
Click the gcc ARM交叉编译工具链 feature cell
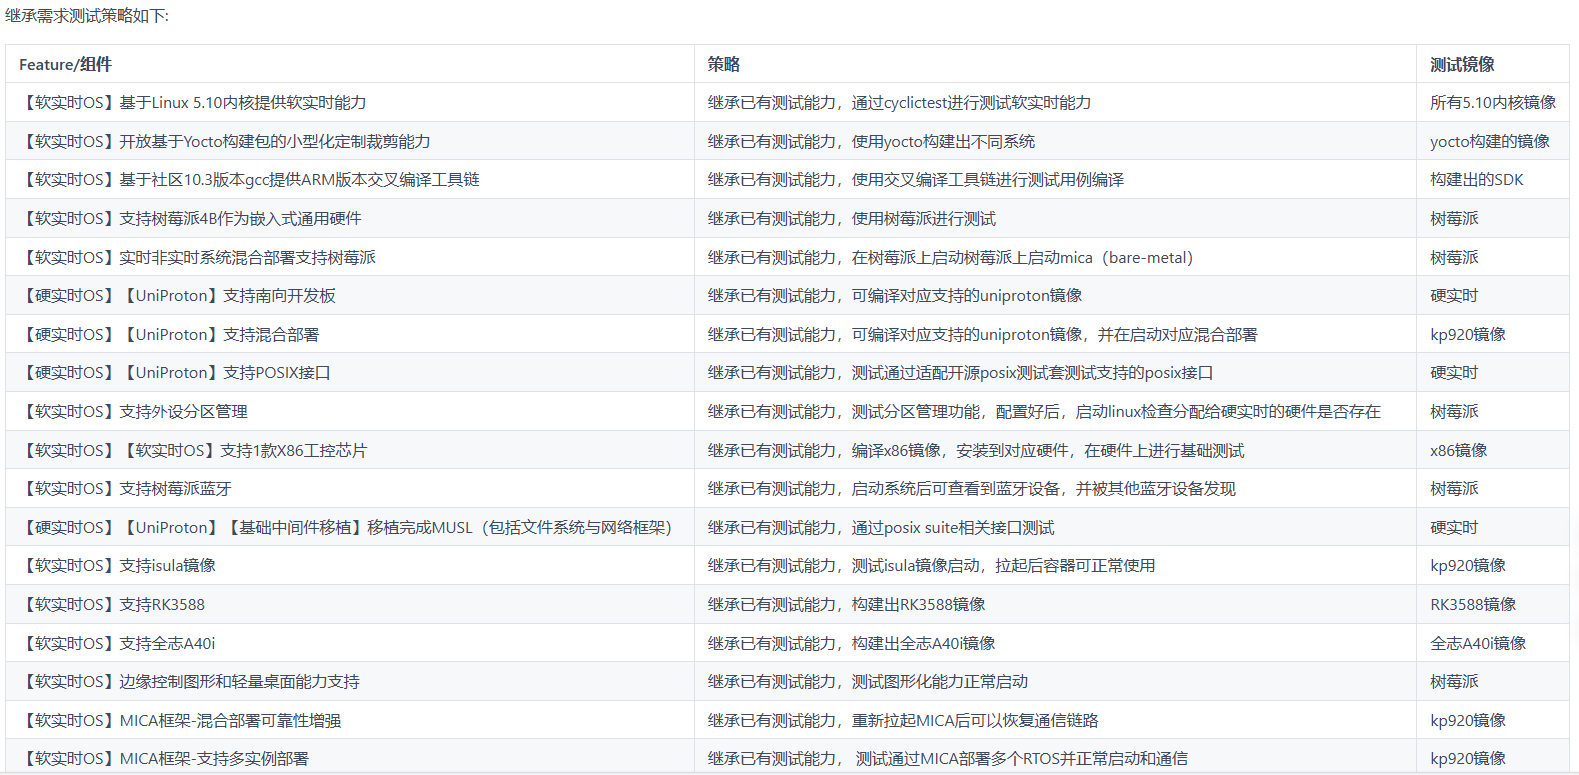(x=249, y=180)
